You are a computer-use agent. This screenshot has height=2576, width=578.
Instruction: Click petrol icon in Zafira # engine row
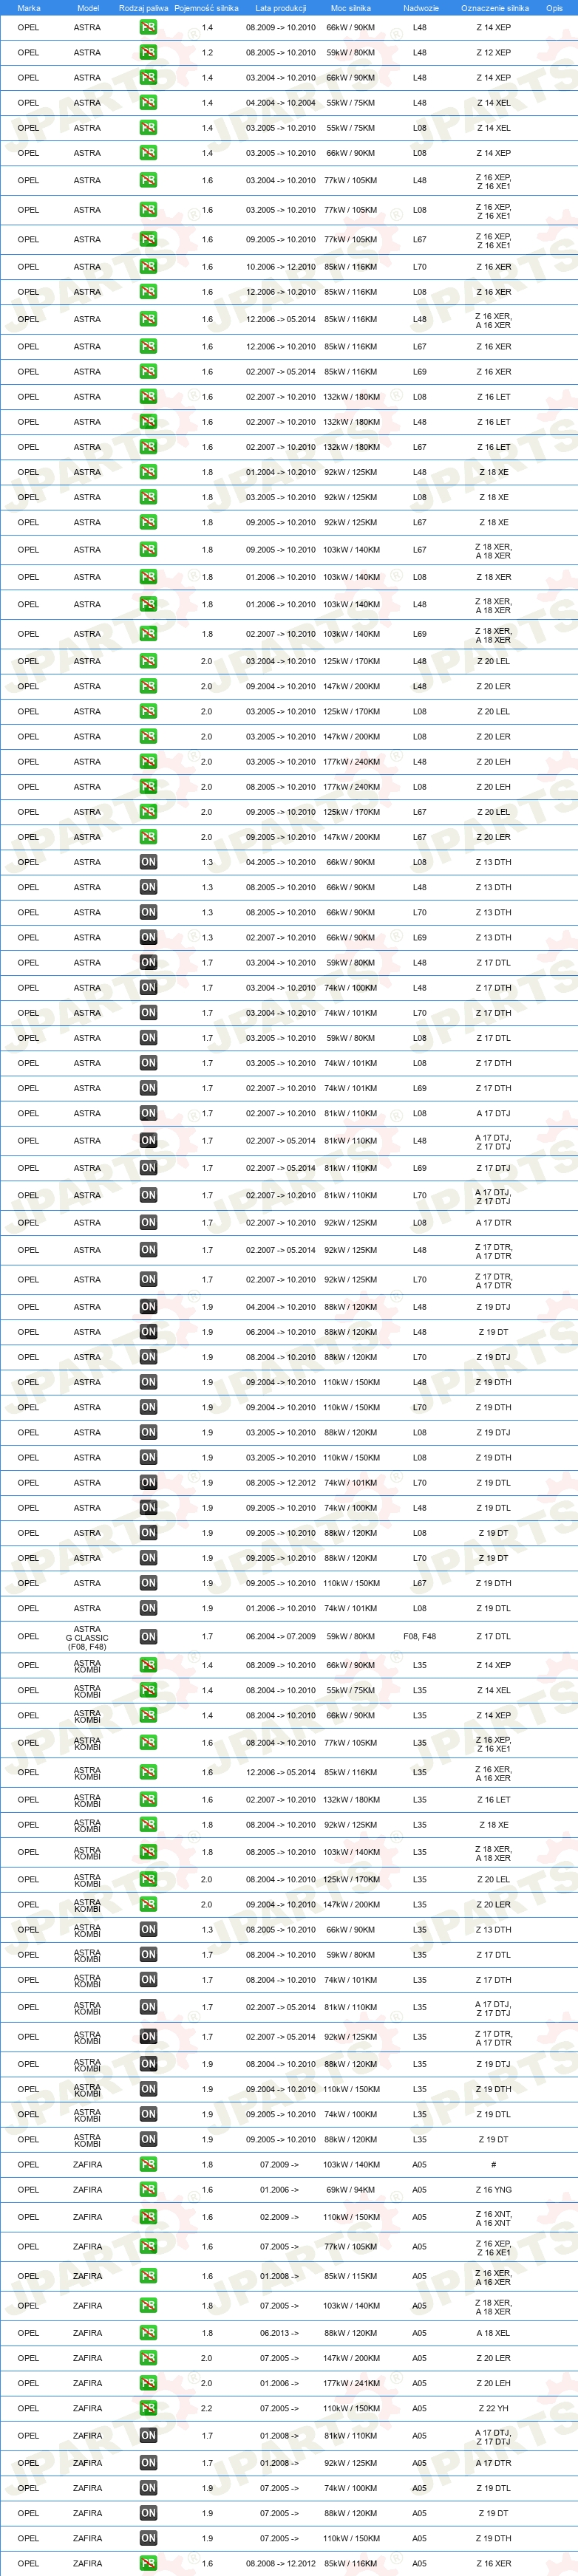(148, 2164)
